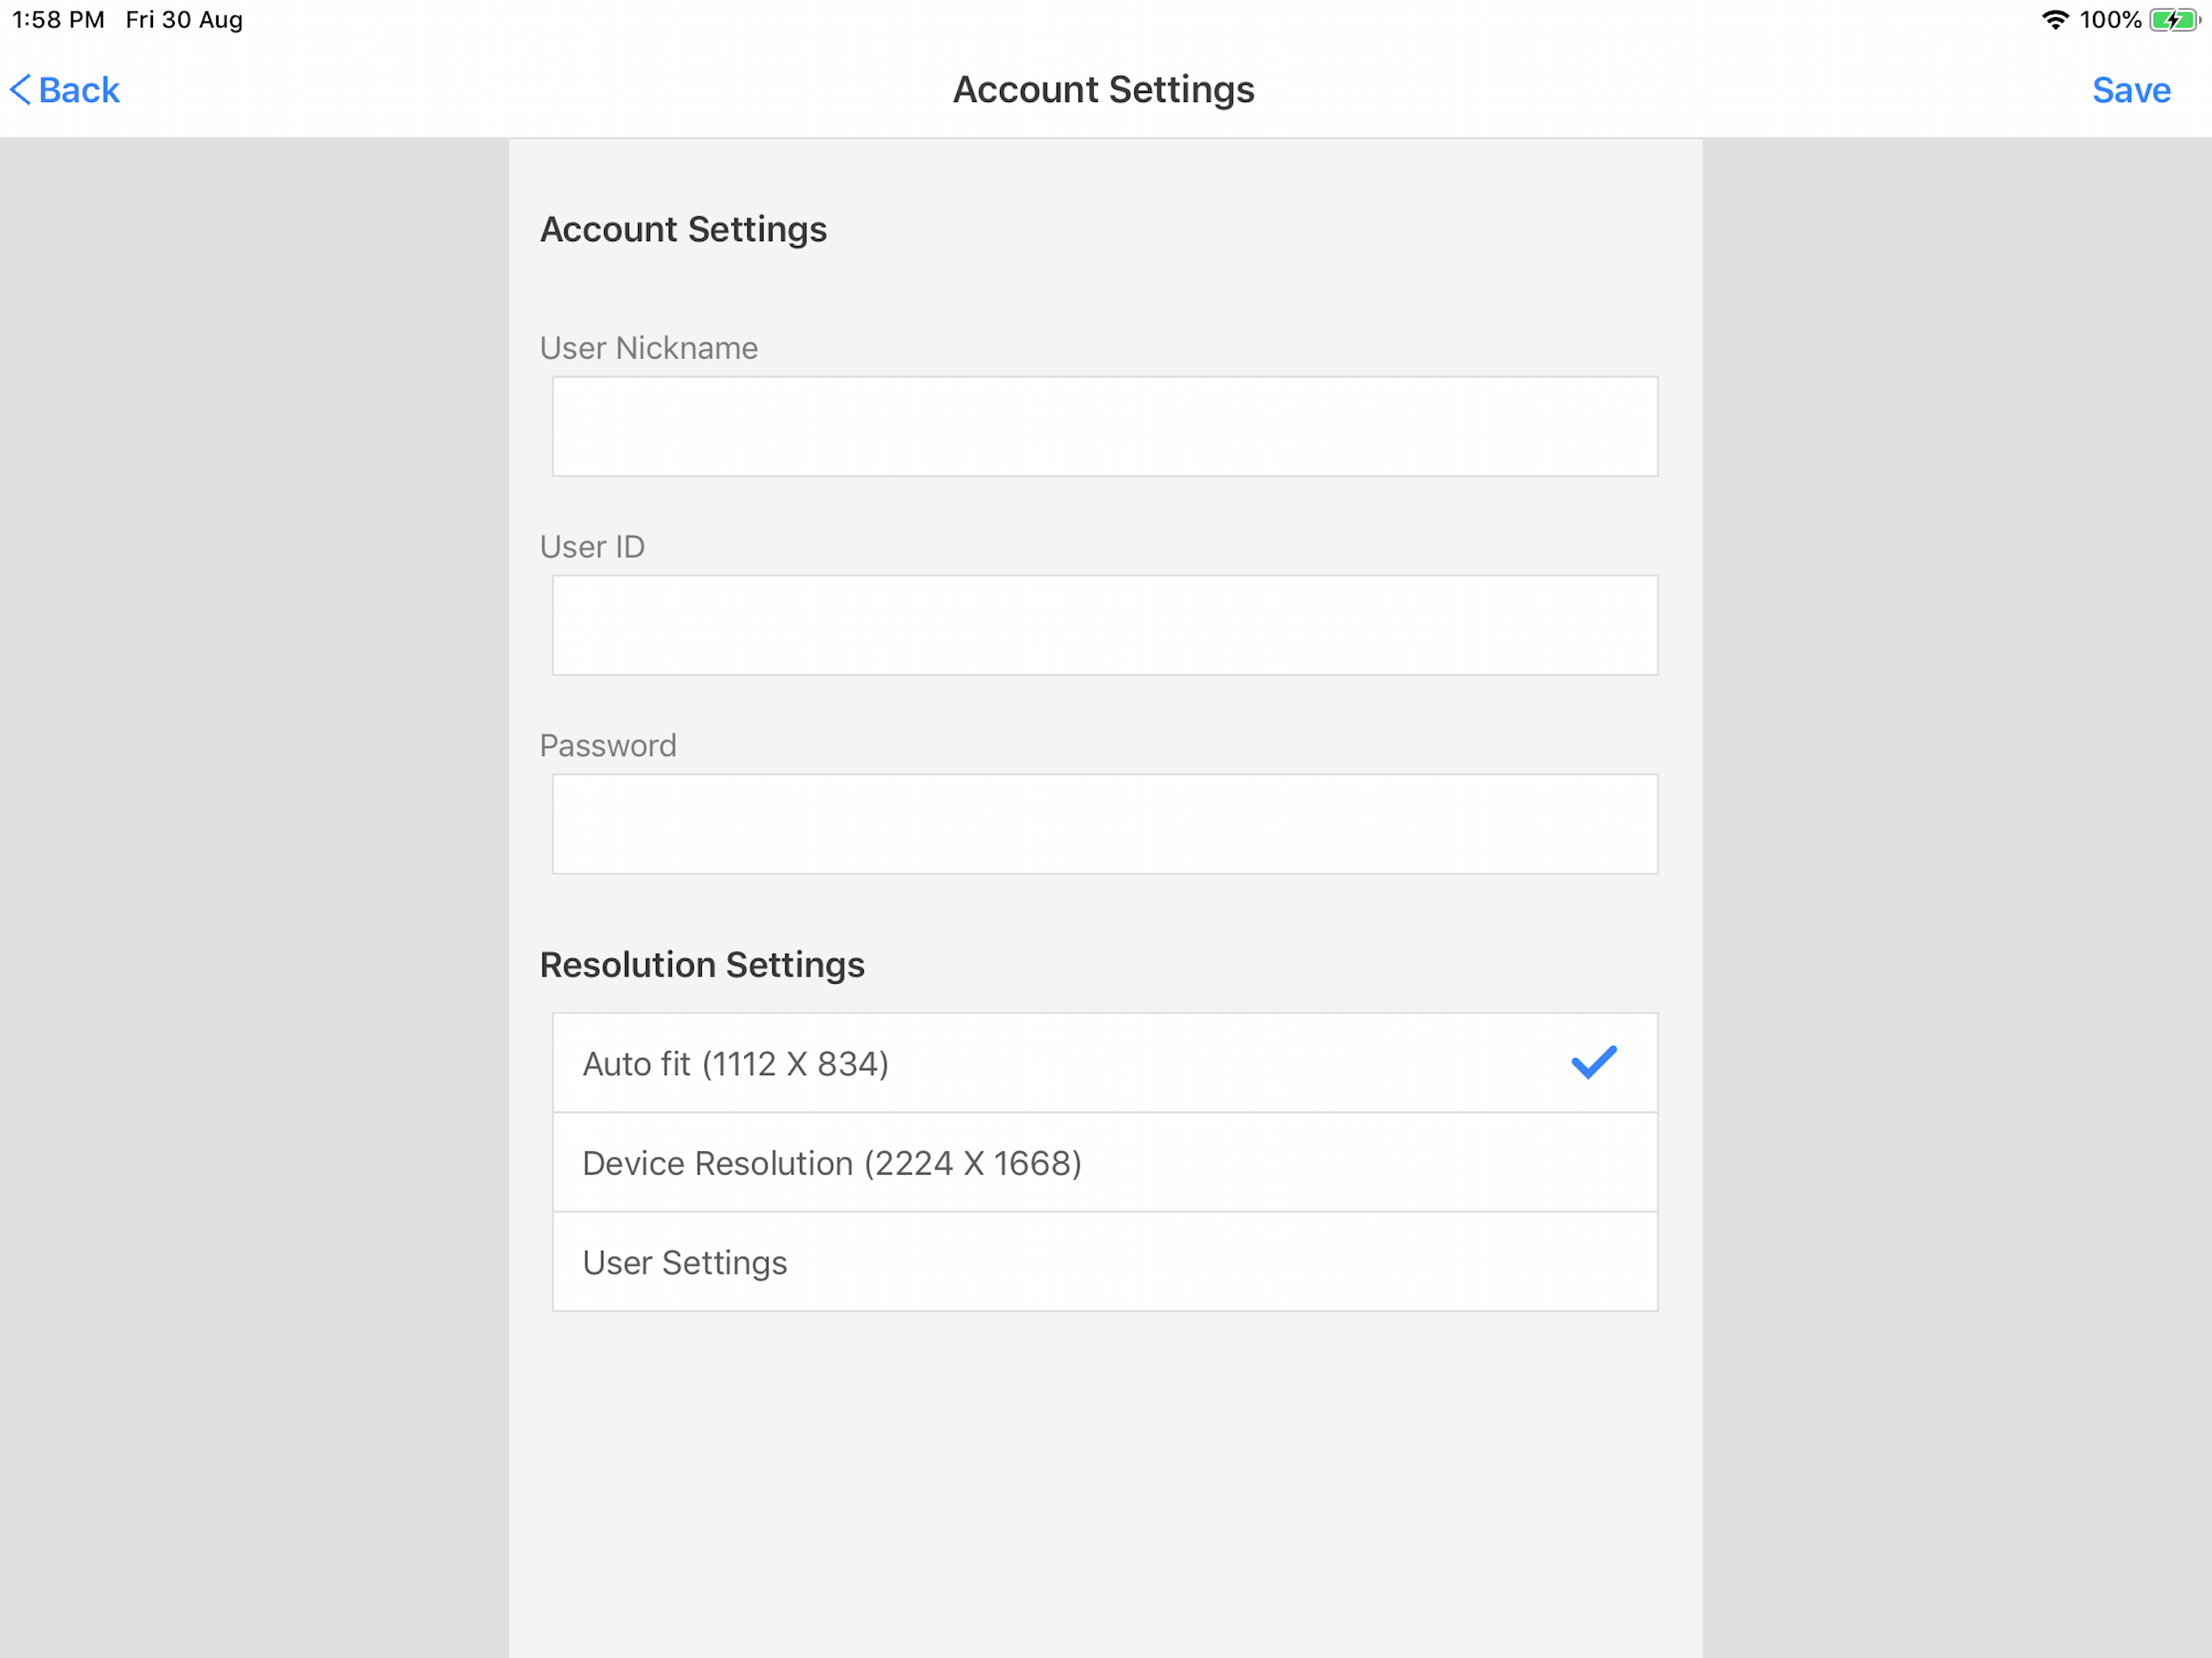Tap the Resolution Settings heading
This screenshot has width=2212, height=1658.
pyautogui.click(x=702, y=965)
